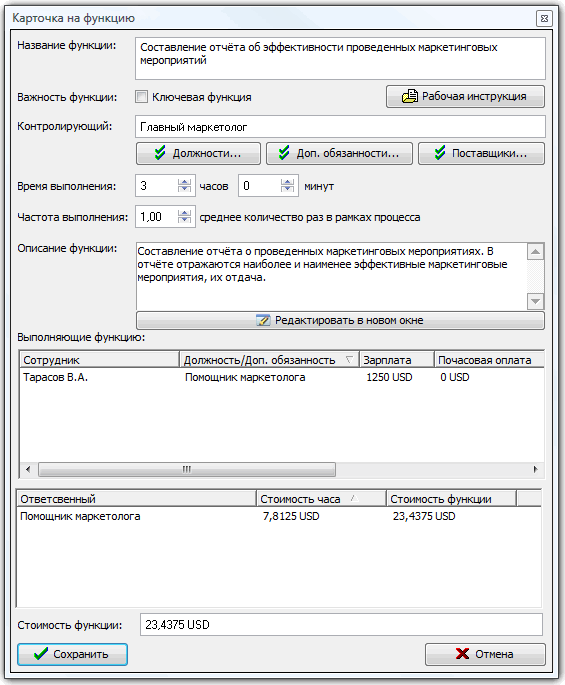The image size is (565, 685).
Task: Open Доп. обязанности selection
Action: (x=340, y=153)
